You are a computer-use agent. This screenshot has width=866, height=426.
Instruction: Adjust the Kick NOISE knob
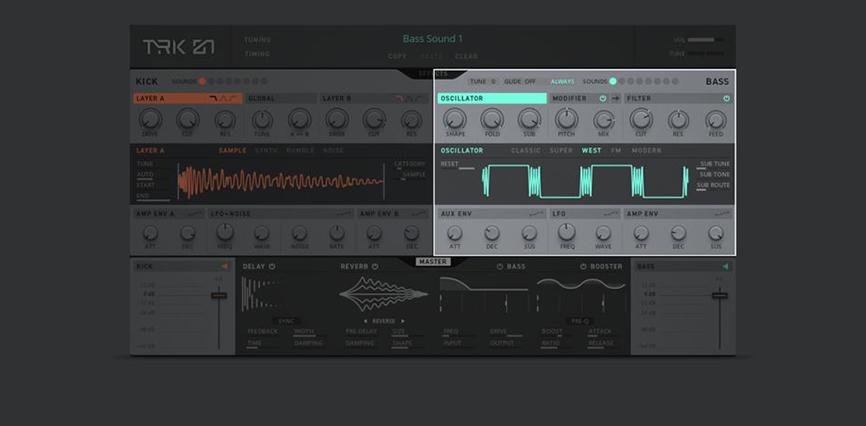[299, 233]
